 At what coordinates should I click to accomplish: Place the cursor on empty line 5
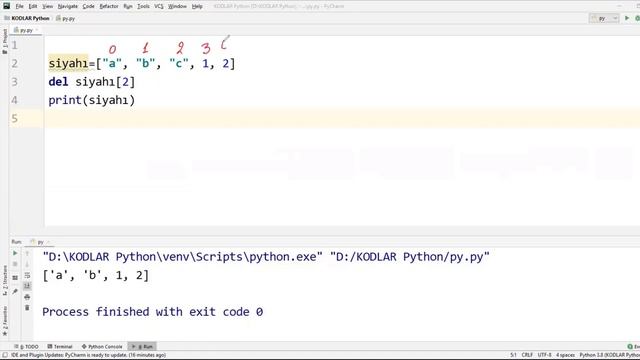click(342, 118)
